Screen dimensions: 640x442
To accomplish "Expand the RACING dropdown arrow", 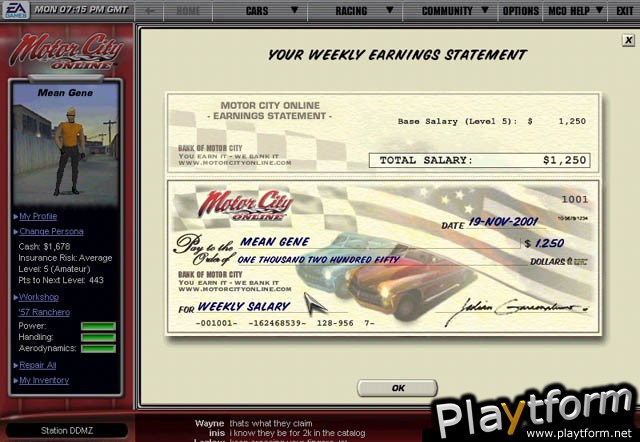I will pyautogui.click(x=390, y=10).
